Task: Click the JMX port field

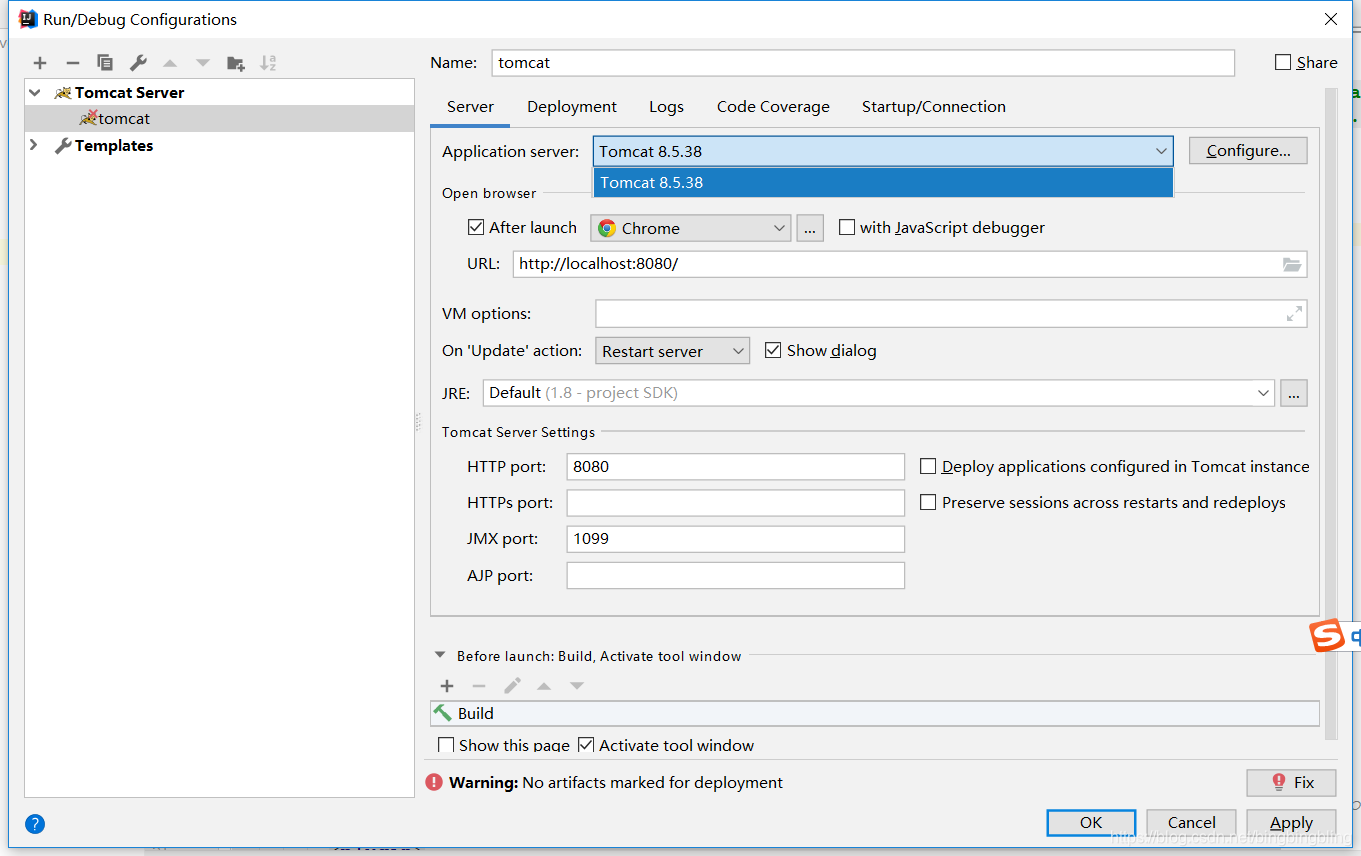Action: (735, 539)
